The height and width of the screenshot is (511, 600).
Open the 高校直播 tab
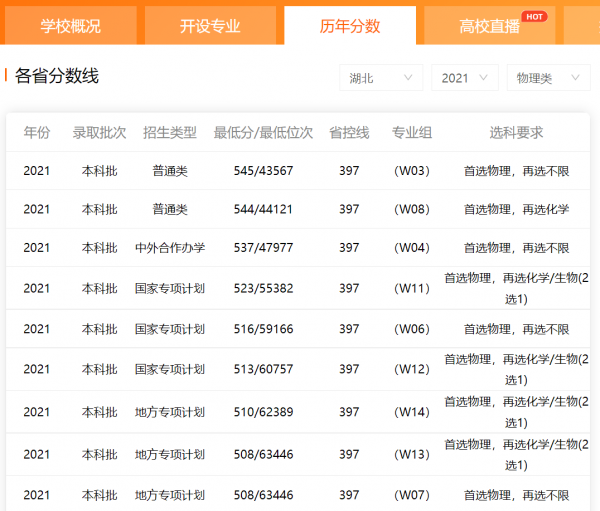[x=489, y=26]
